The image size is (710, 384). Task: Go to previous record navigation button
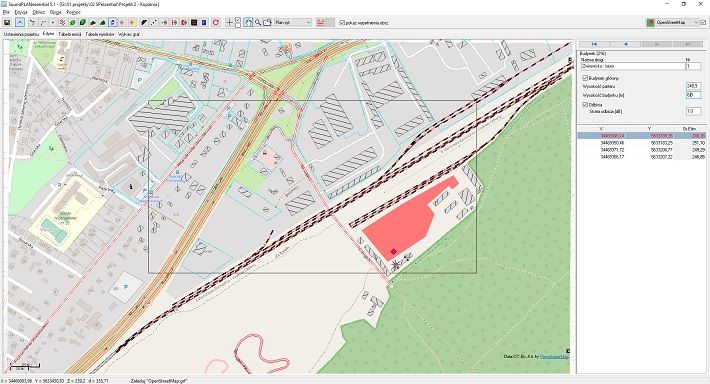coord(625,44)
